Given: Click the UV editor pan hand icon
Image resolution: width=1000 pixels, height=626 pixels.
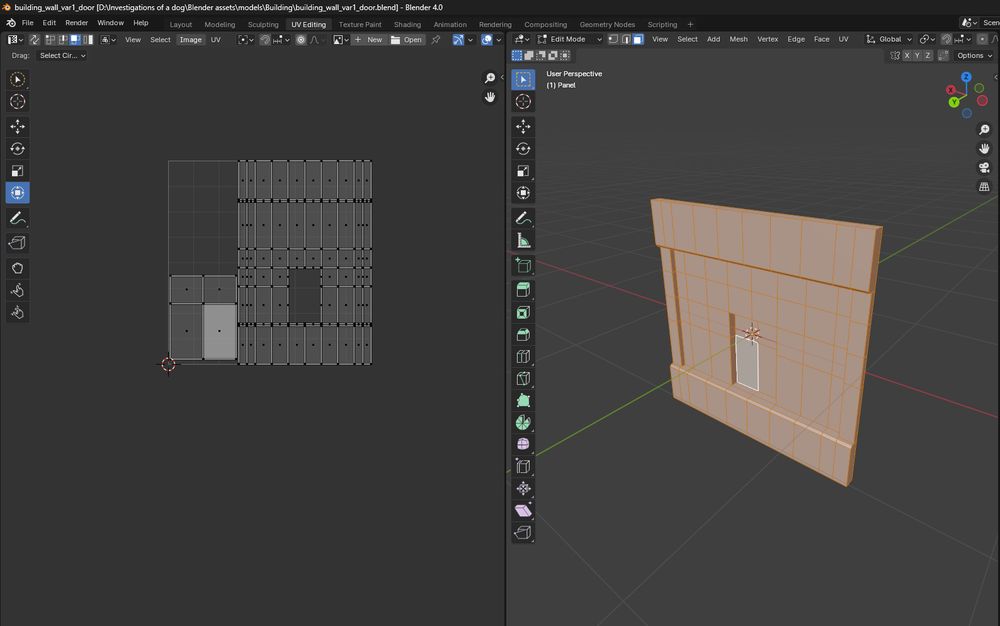Looking at the screenshot, I should click(x=490, y=97).
